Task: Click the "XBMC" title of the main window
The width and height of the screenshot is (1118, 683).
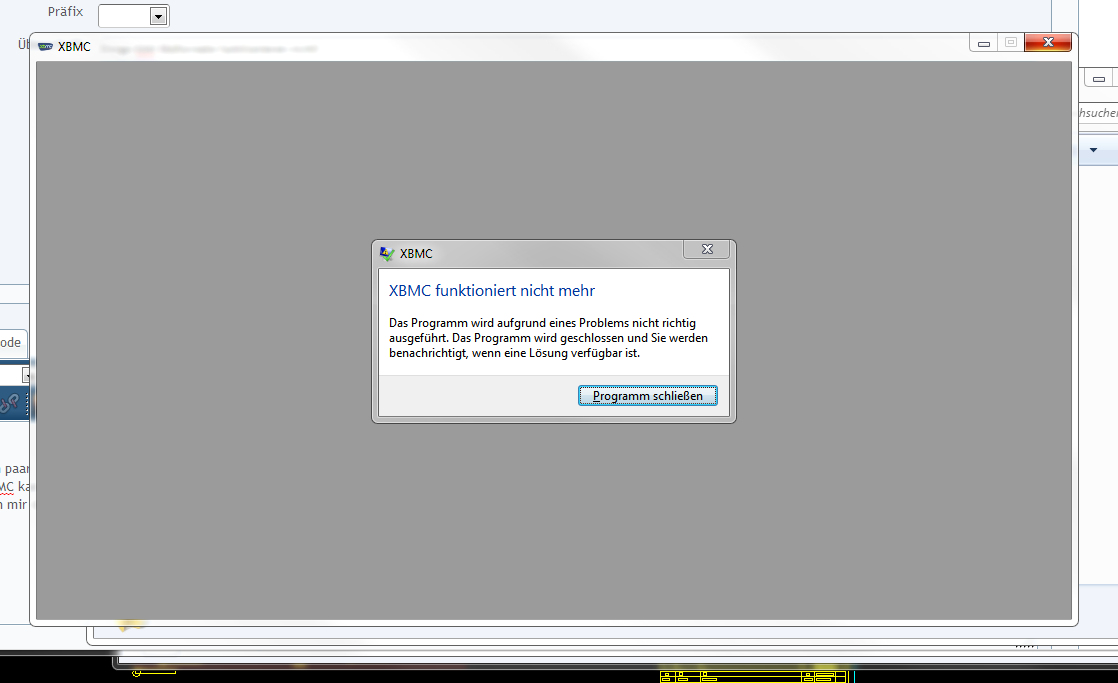Action: [74, 46]
